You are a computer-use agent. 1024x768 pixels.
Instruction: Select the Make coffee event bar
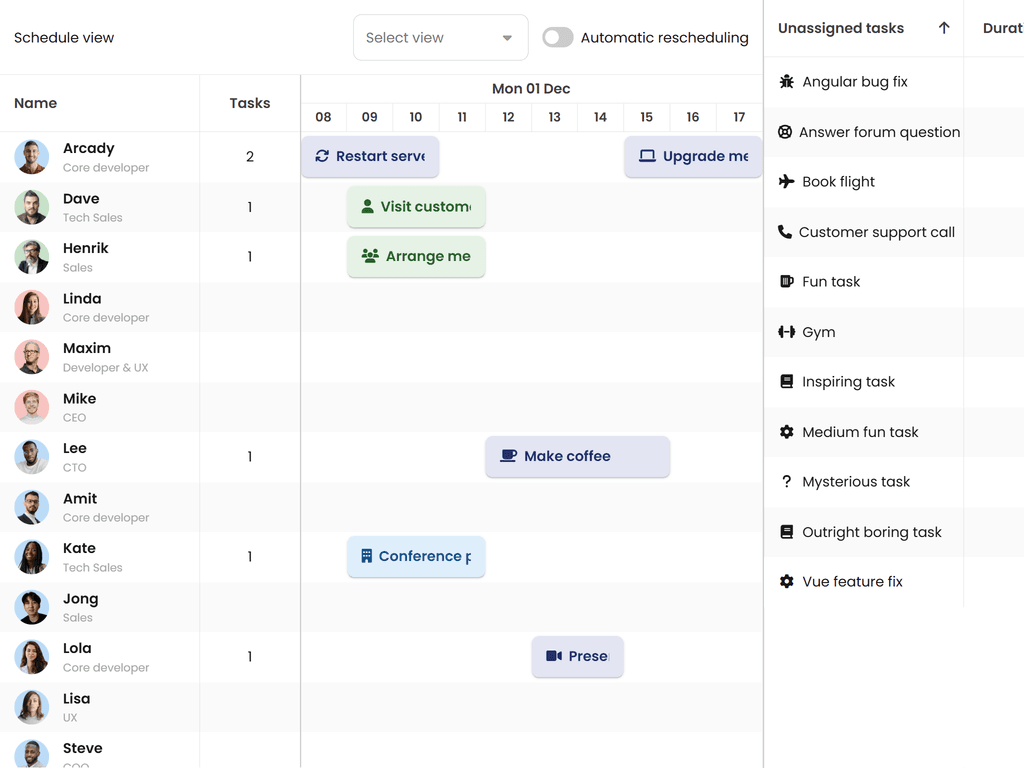click(x=577, y=457)
